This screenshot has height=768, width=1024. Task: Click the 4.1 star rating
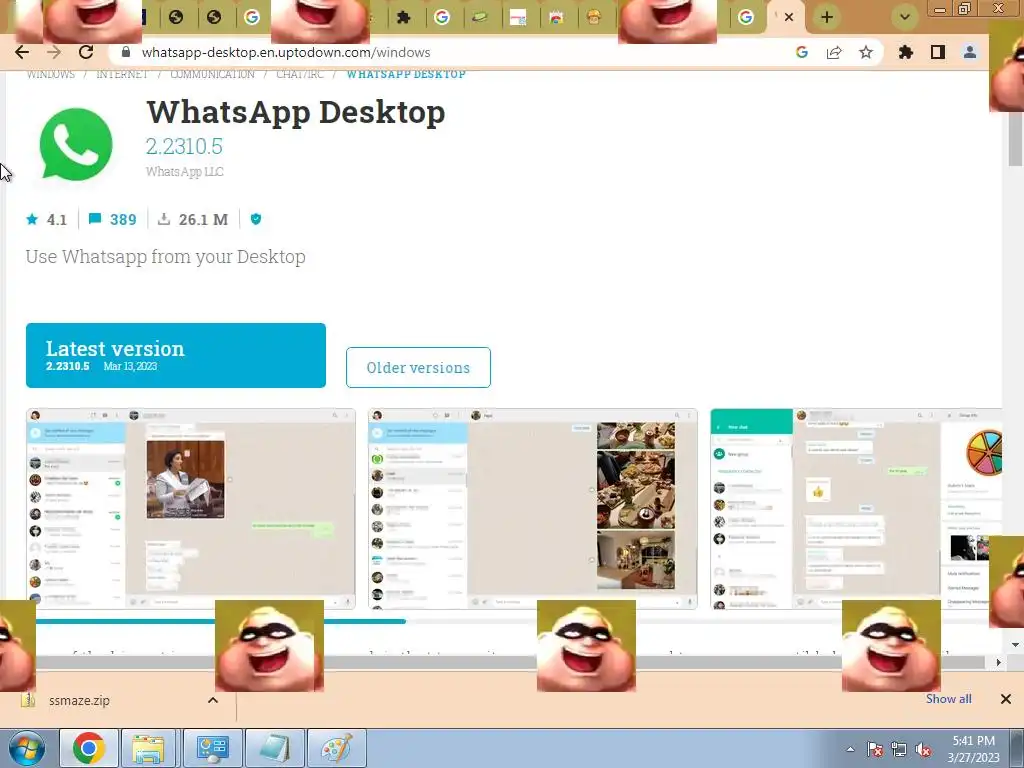coord(46,219)
